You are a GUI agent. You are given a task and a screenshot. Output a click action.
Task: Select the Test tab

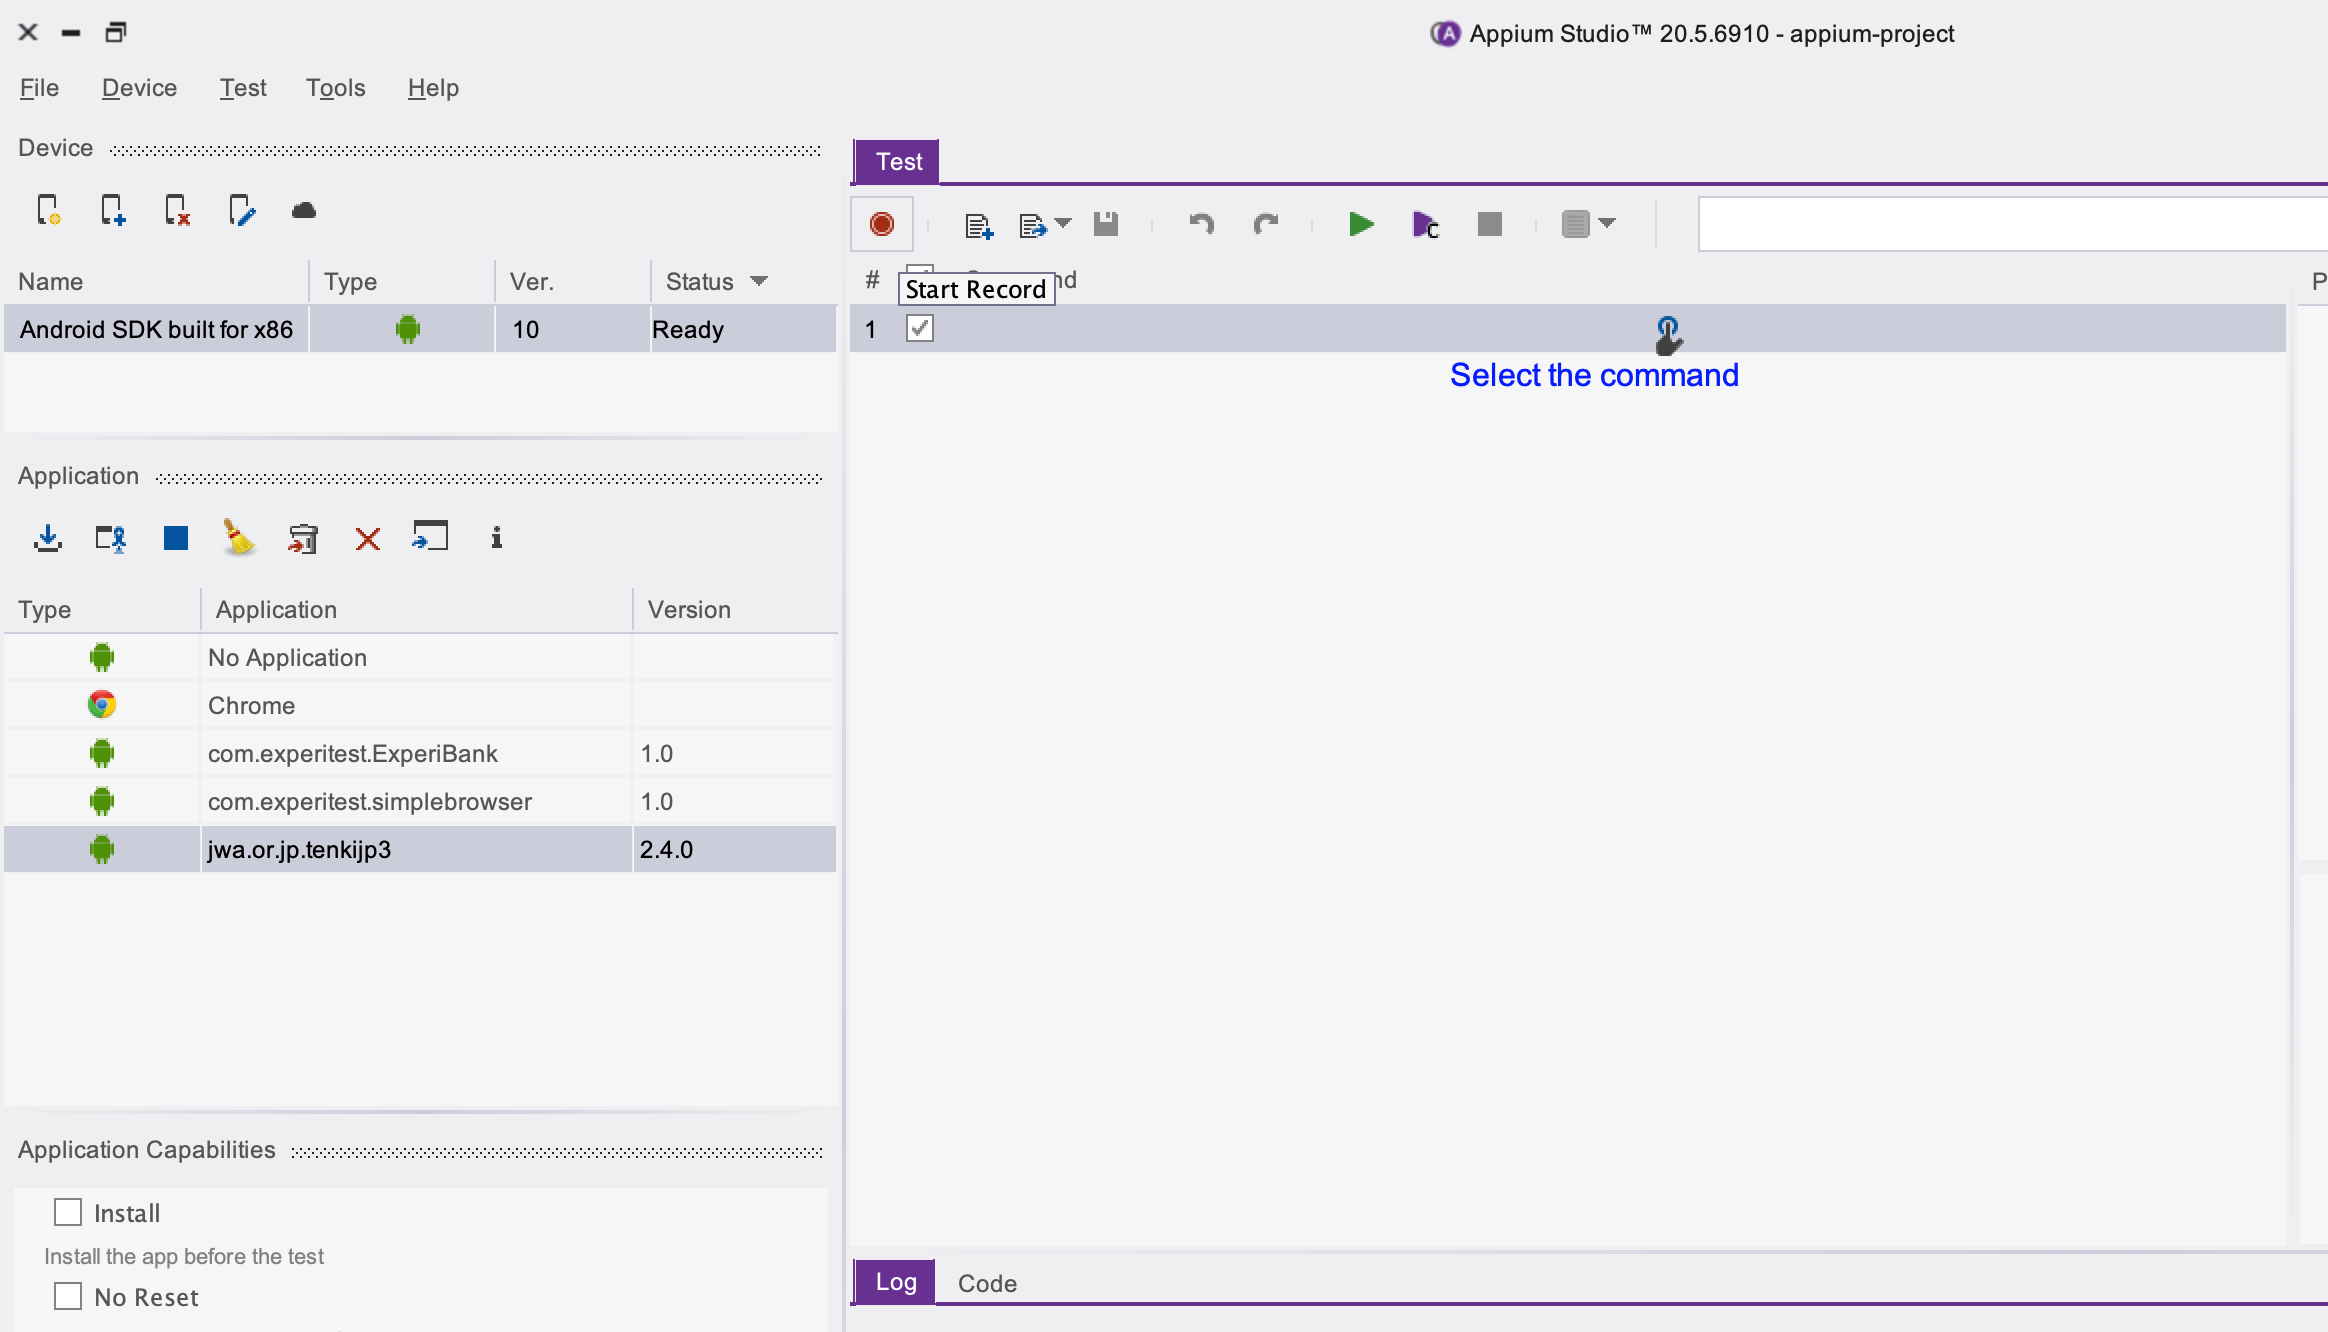pyautogui.click(x=897, y=161)
